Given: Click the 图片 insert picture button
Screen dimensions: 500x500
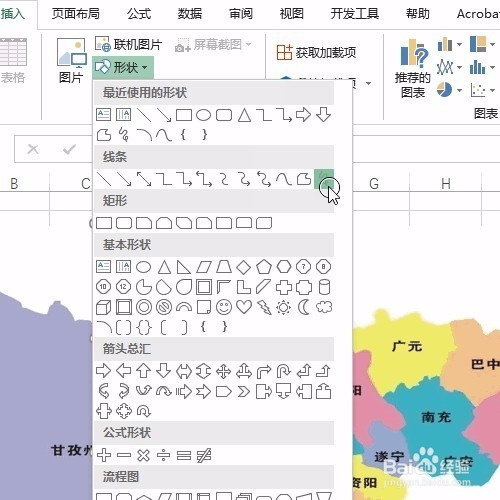Looking at the screenshot, I should tap(71, 60).
